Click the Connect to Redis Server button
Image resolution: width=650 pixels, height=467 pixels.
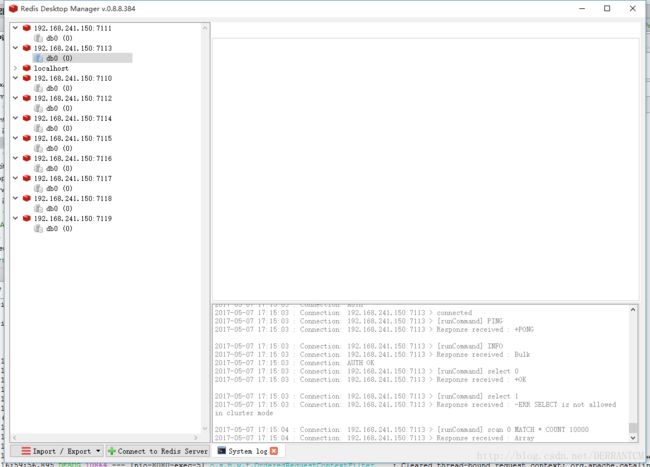tap(158, 451)
